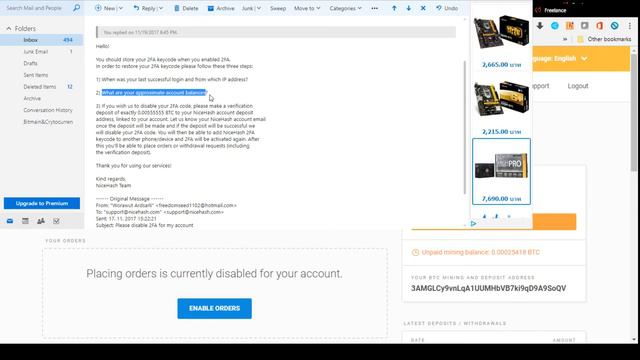Open the Other bookmarks folder
The image size is (640, 360).
604,39
